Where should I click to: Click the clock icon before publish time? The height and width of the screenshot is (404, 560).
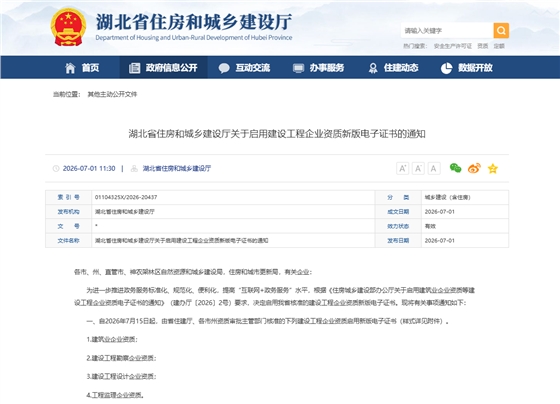56,168
